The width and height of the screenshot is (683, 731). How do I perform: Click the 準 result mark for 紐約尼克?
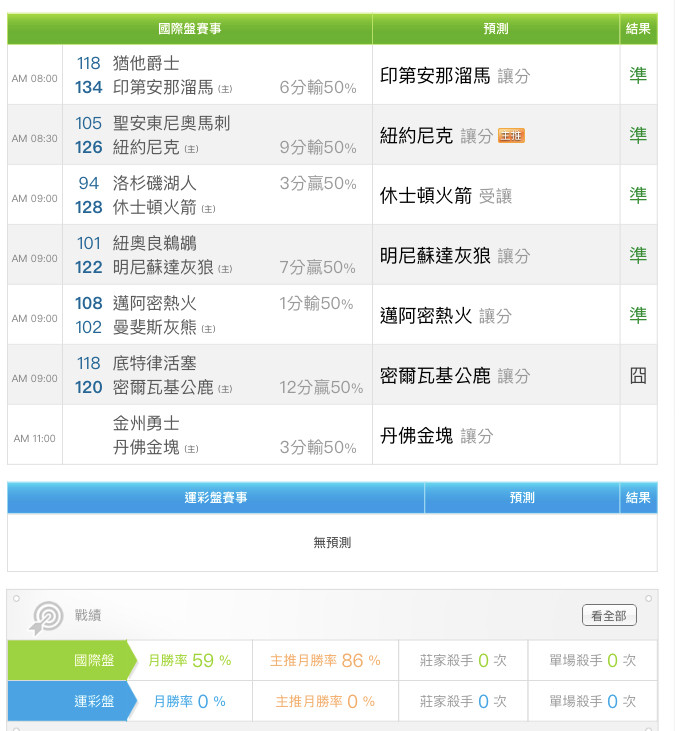pyautogui.click(x=638, y=135)
